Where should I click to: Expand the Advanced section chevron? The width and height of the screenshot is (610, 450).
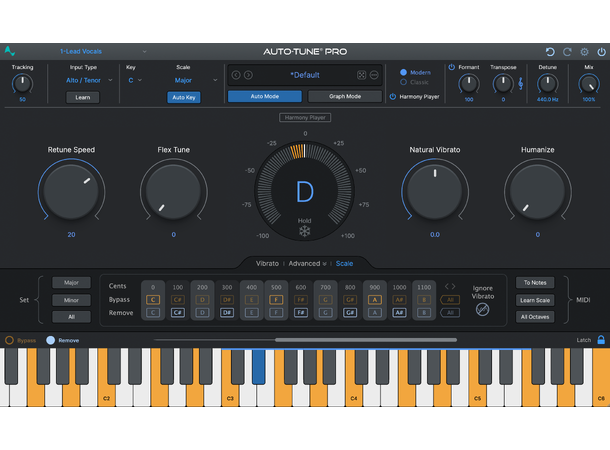[324, 264]
